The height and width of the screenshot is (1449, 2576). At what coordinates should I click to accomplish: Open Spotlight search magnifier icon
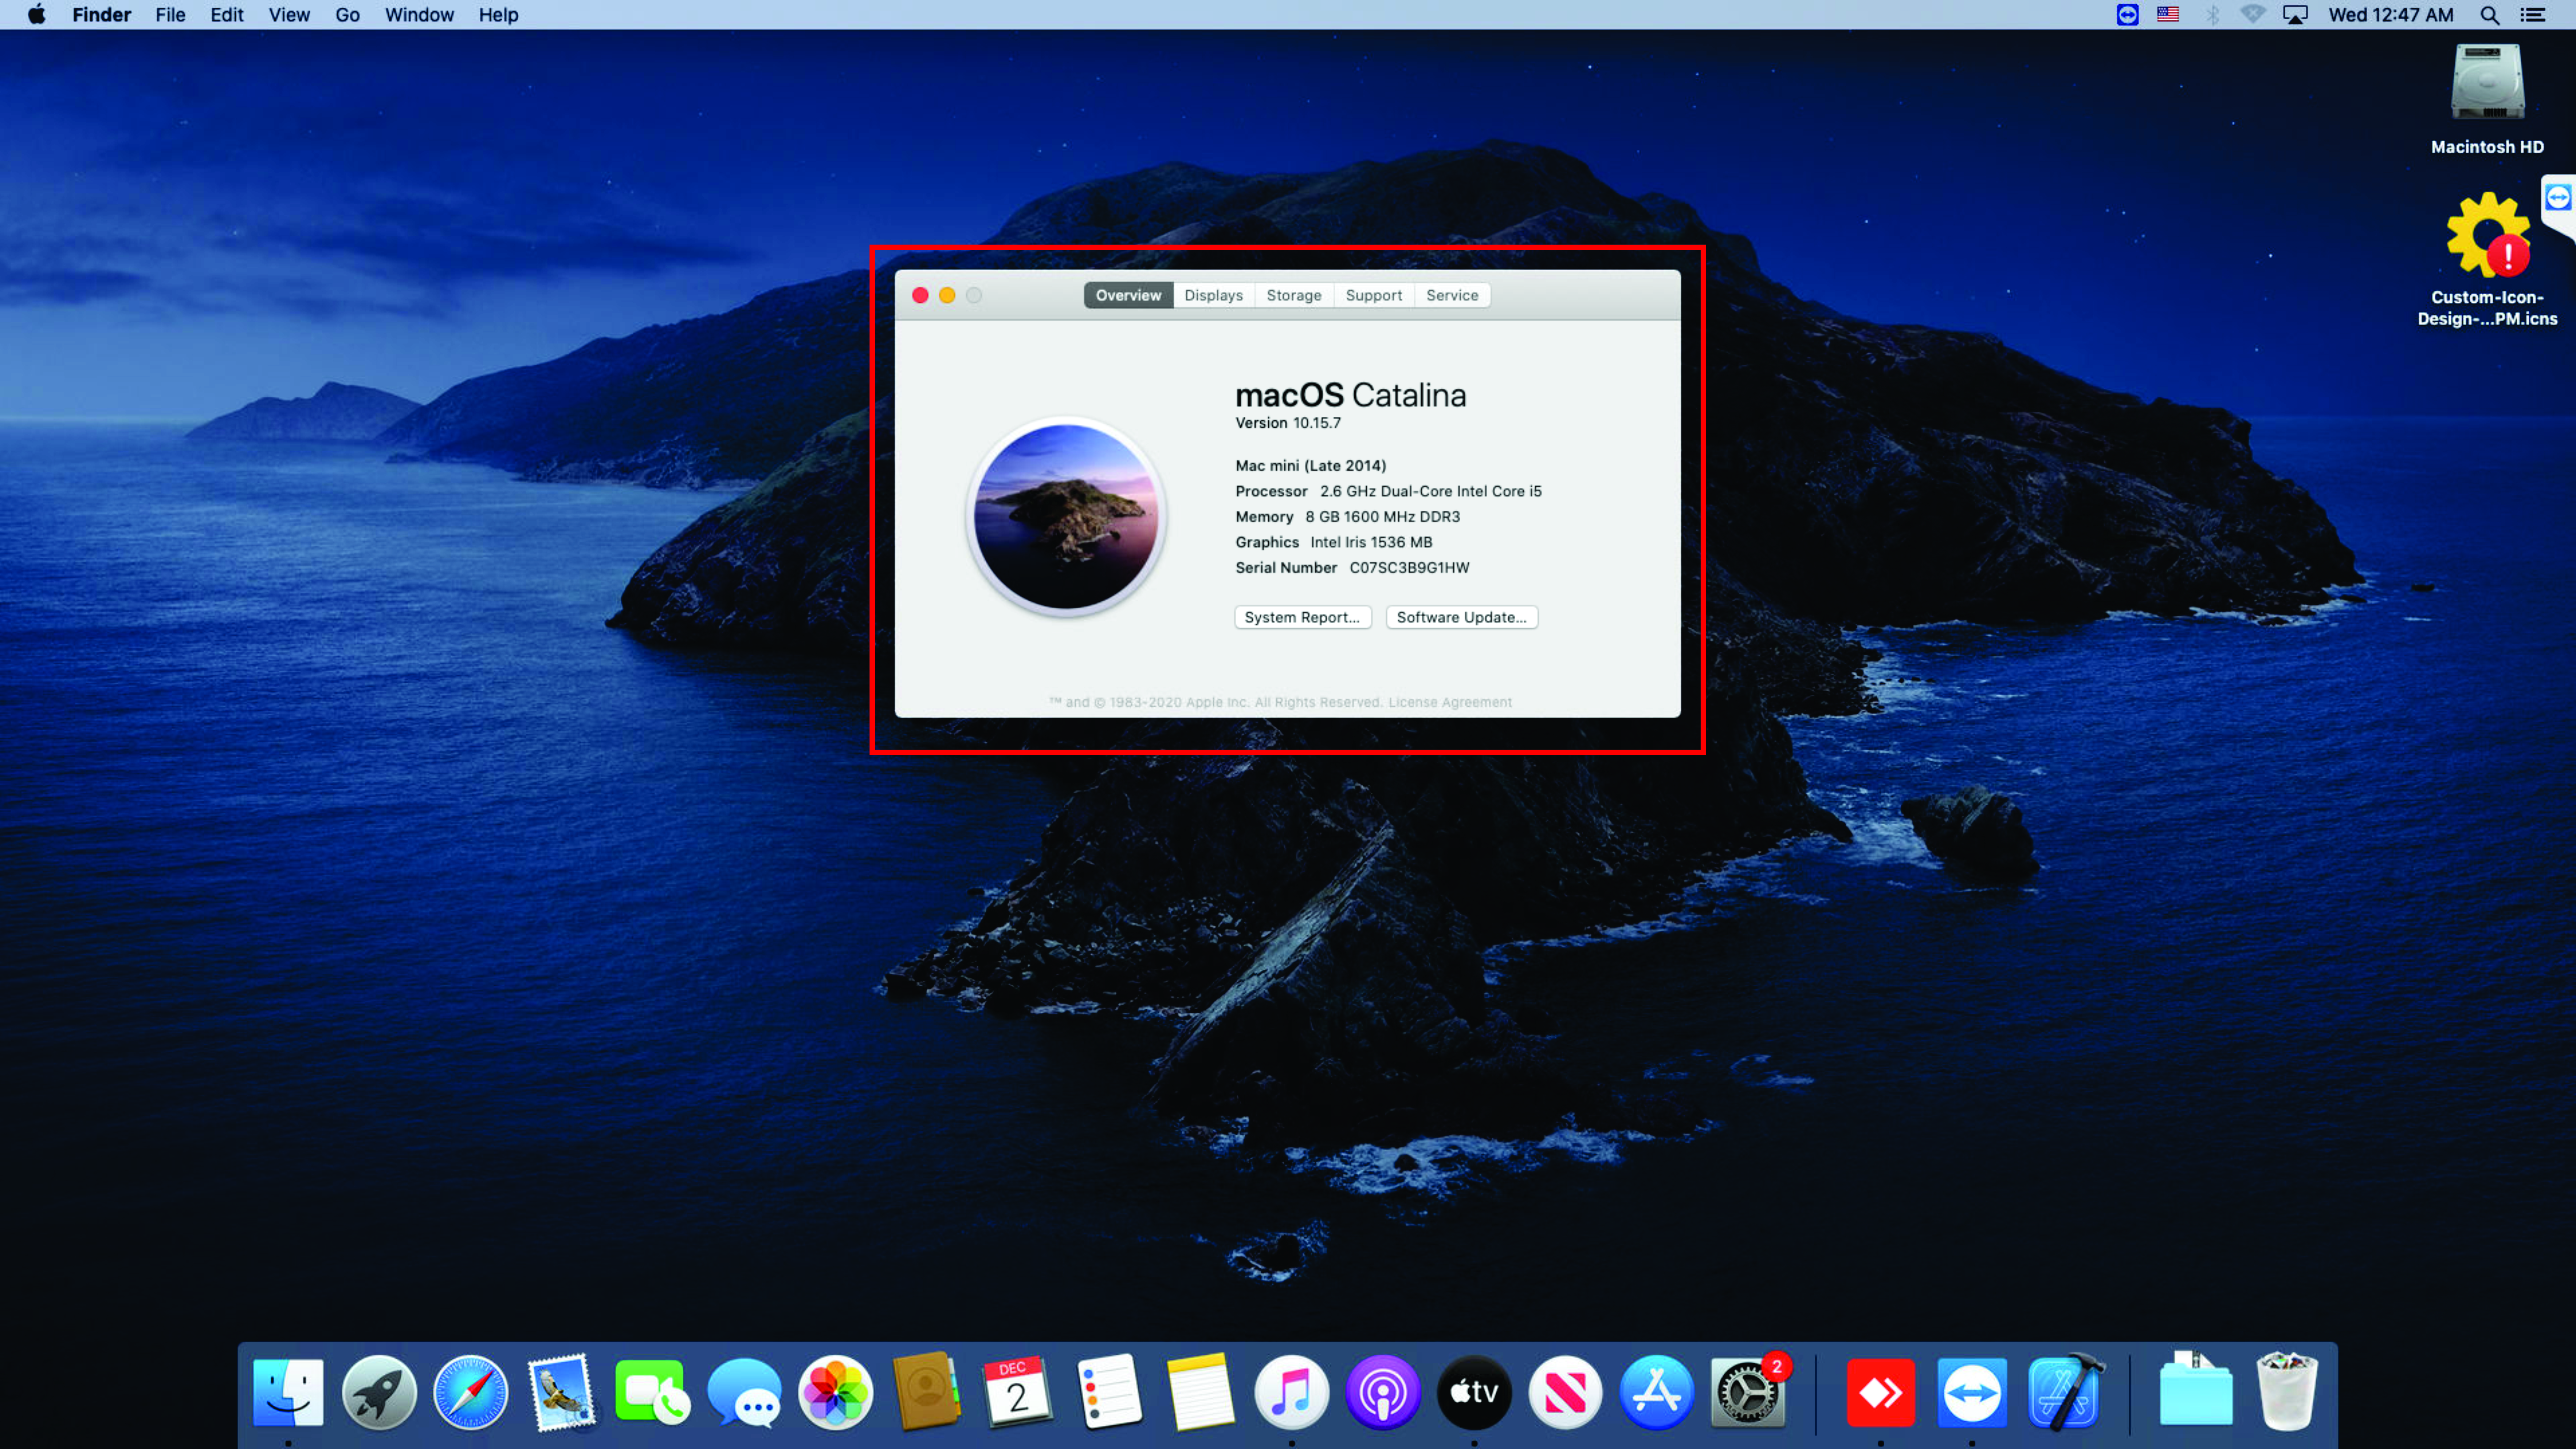pos(2489,15)
